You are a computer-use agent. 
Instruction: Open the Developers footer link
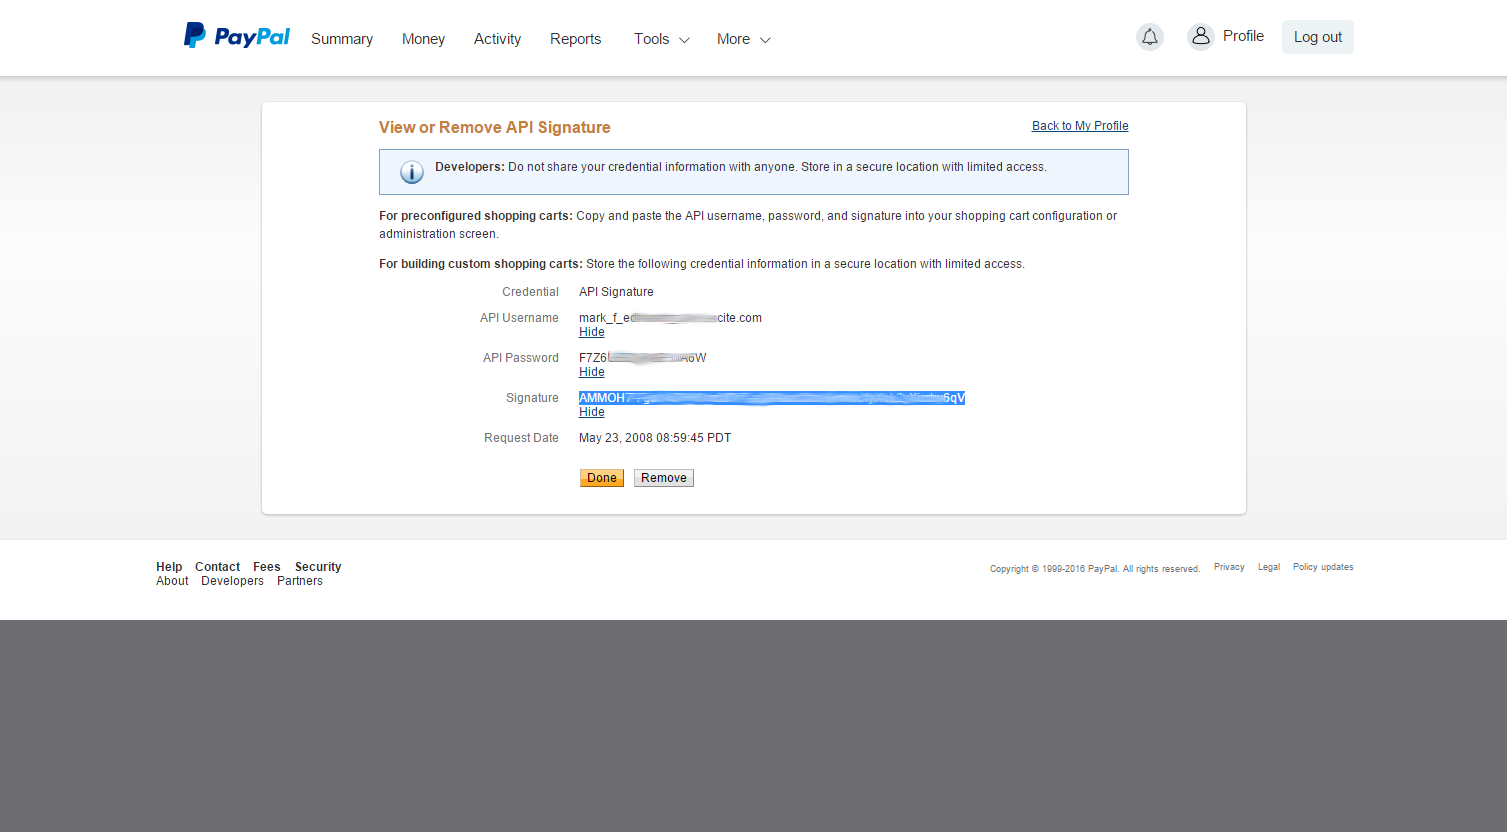(232, 581)
